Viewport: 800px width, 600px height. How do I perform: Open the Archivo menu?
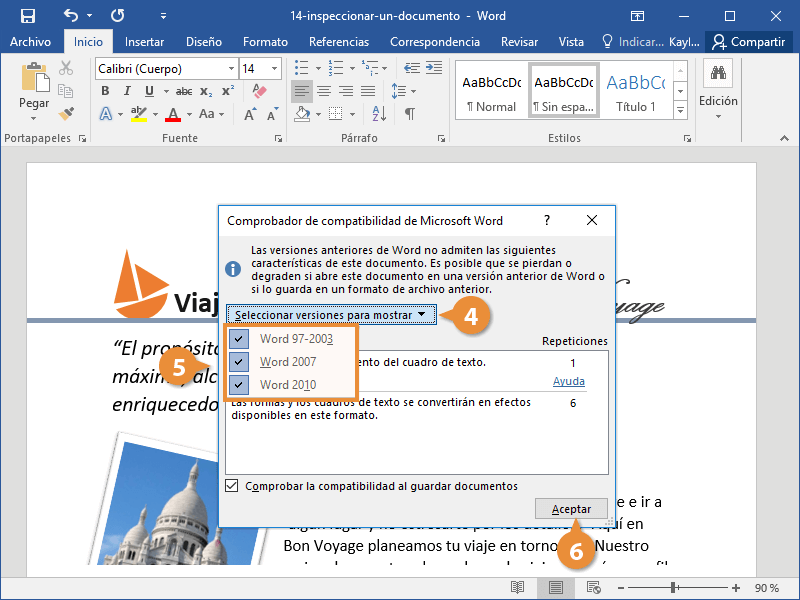pos(30,42)
